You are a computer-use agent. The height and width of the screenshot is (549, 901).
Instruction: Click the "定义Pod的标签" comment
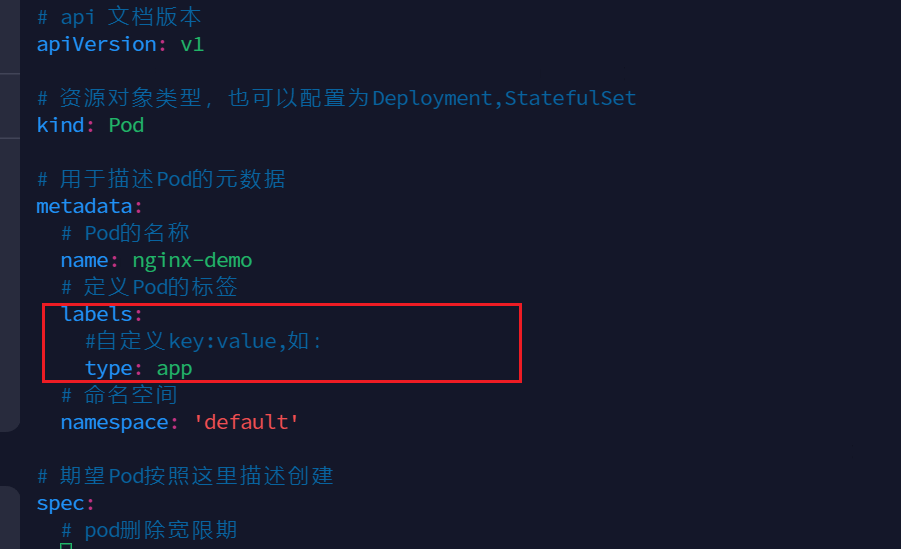click(x=160, y=287)
